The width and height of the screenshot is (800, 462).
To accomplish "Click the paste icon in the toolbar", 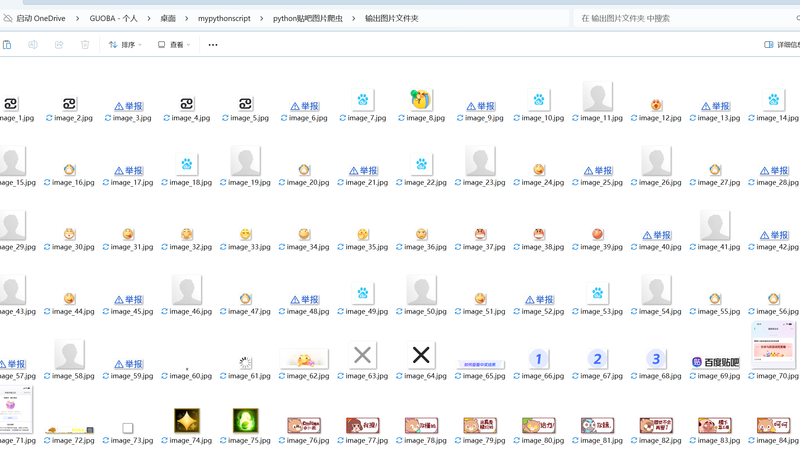I will tap(7, 45).
